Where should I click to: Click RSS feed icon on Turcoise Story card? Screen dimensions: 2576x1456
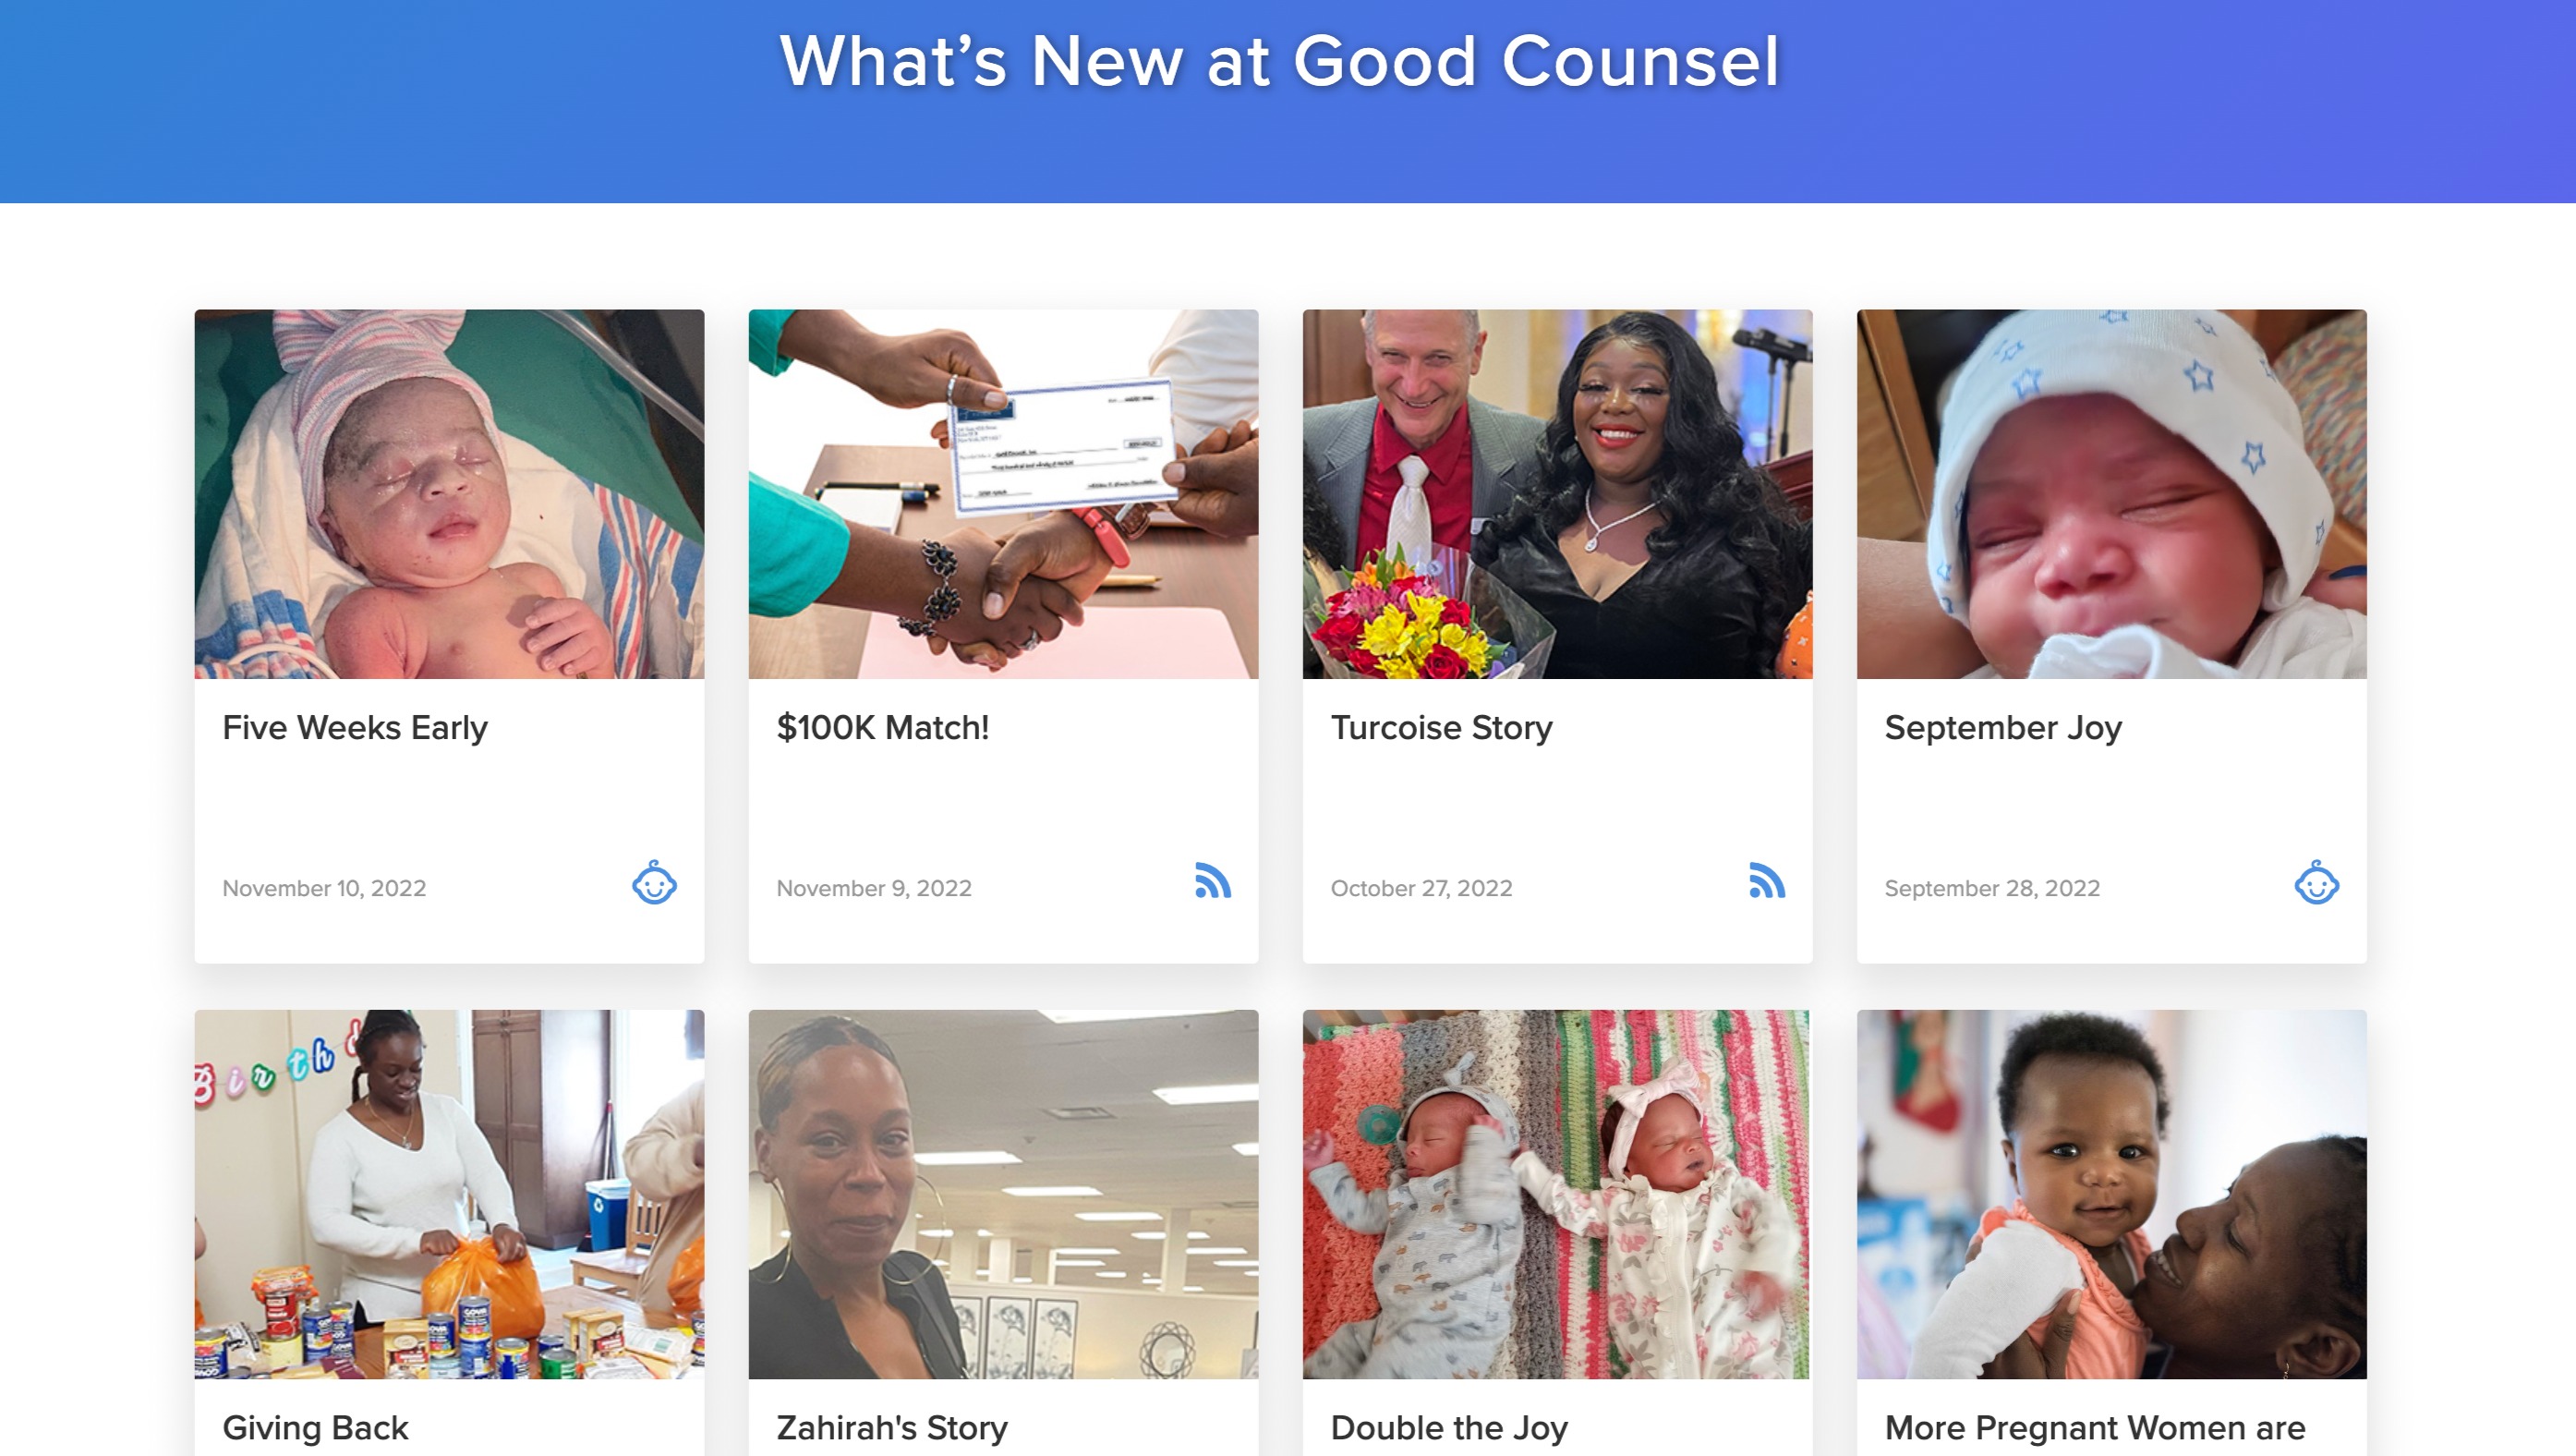click(x=1766, y=880)
